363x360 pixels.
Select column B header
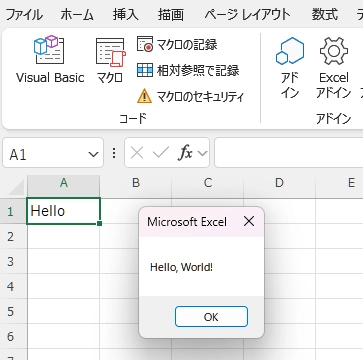pyautogui.click(x=136, y=183)
